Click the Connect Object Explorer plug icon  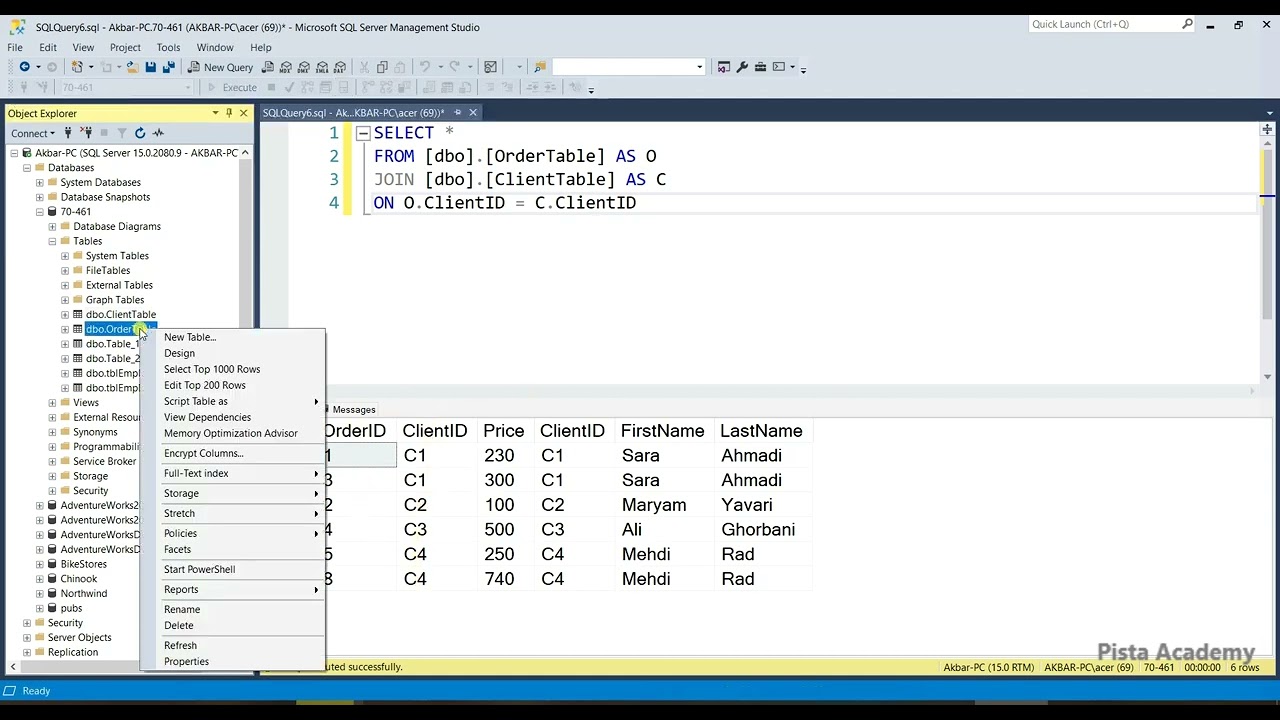pyautogui.click(x=68, y=133)
